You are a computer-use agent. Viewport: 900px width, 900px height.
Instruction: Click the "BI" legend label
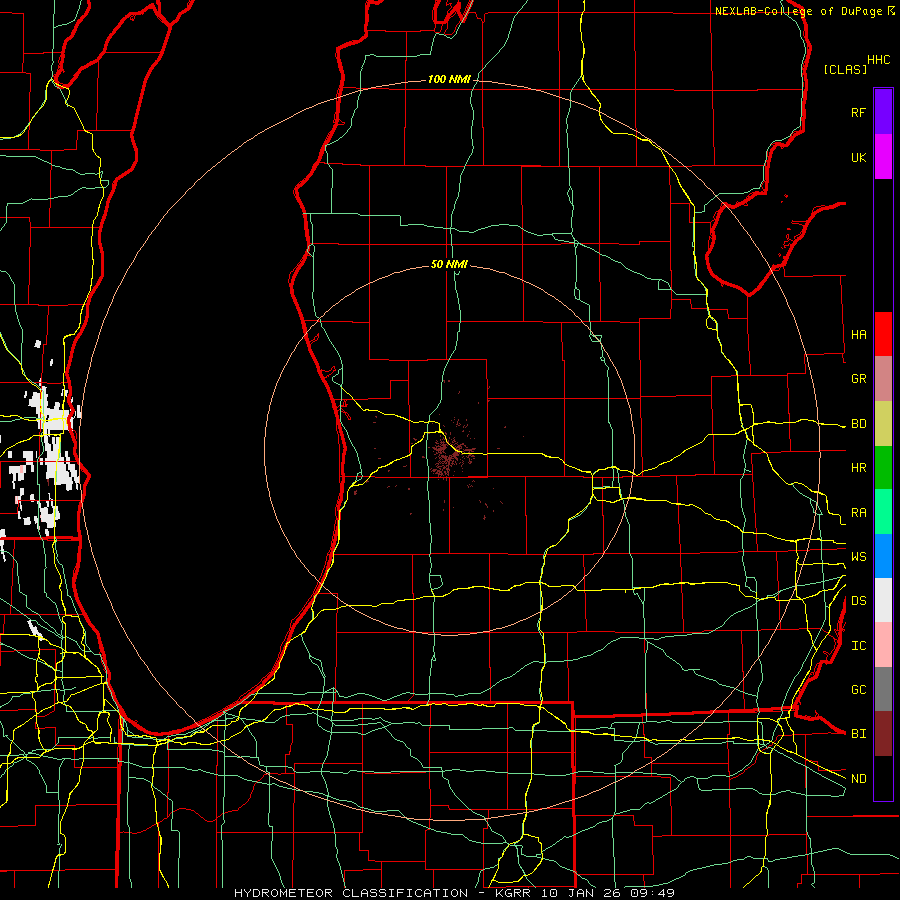click(x=858, y=734)
